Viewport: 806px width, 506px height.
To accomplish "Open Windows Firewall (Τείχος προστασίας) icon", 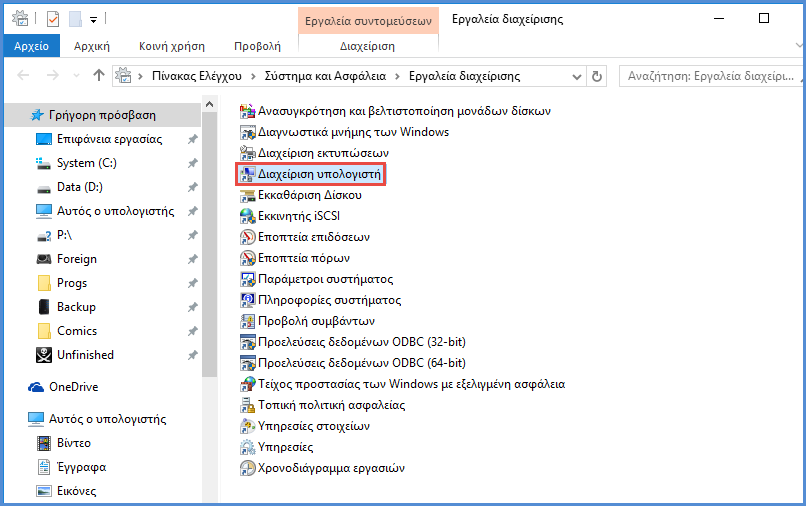I will tap(248, 384).
